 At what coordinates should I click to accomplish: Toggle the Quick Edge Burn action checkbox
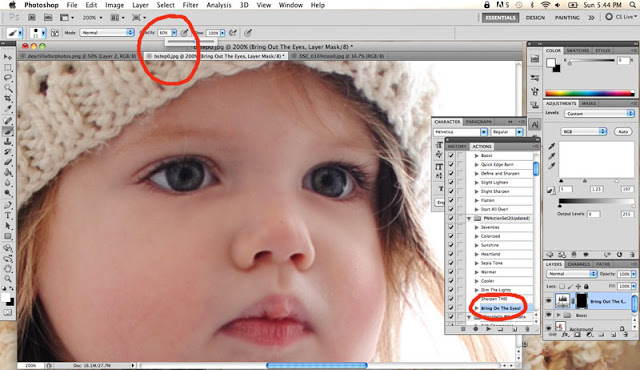pos(451,164)
